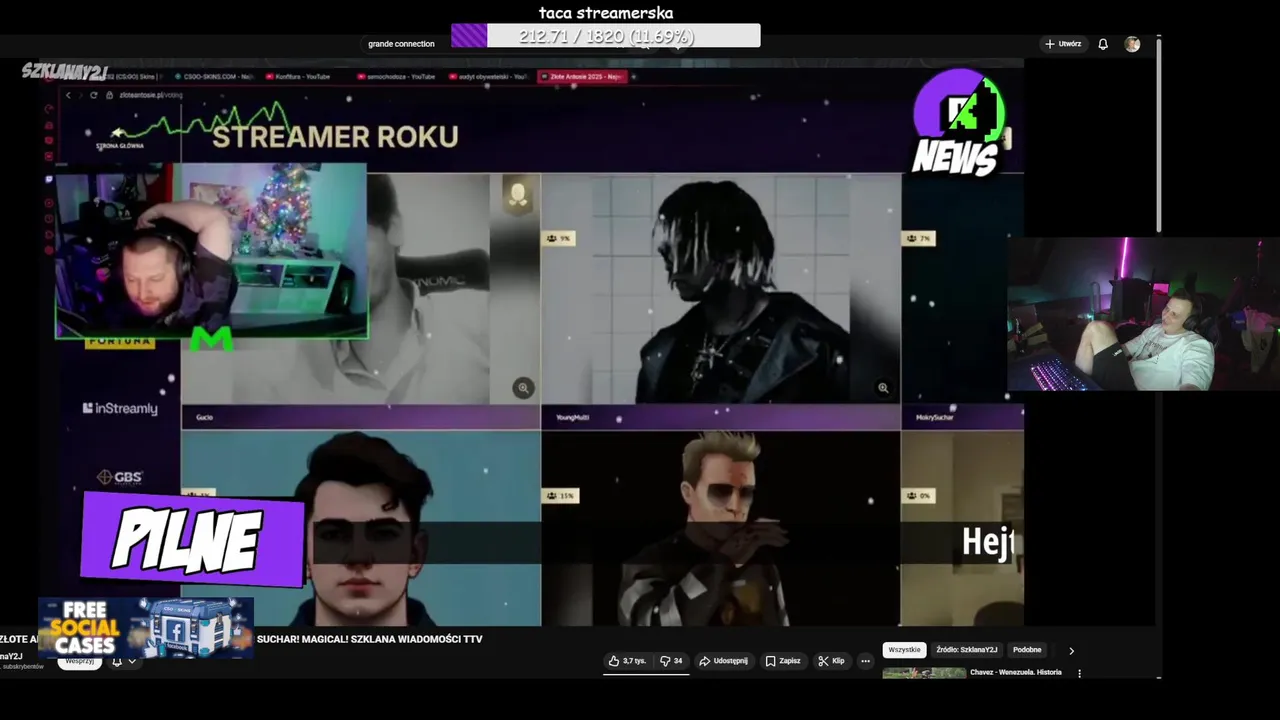Viewport: 1280px width, 720px height.
Task: Like the video with 3,7 tys. likes
Action: click(627, 661)
